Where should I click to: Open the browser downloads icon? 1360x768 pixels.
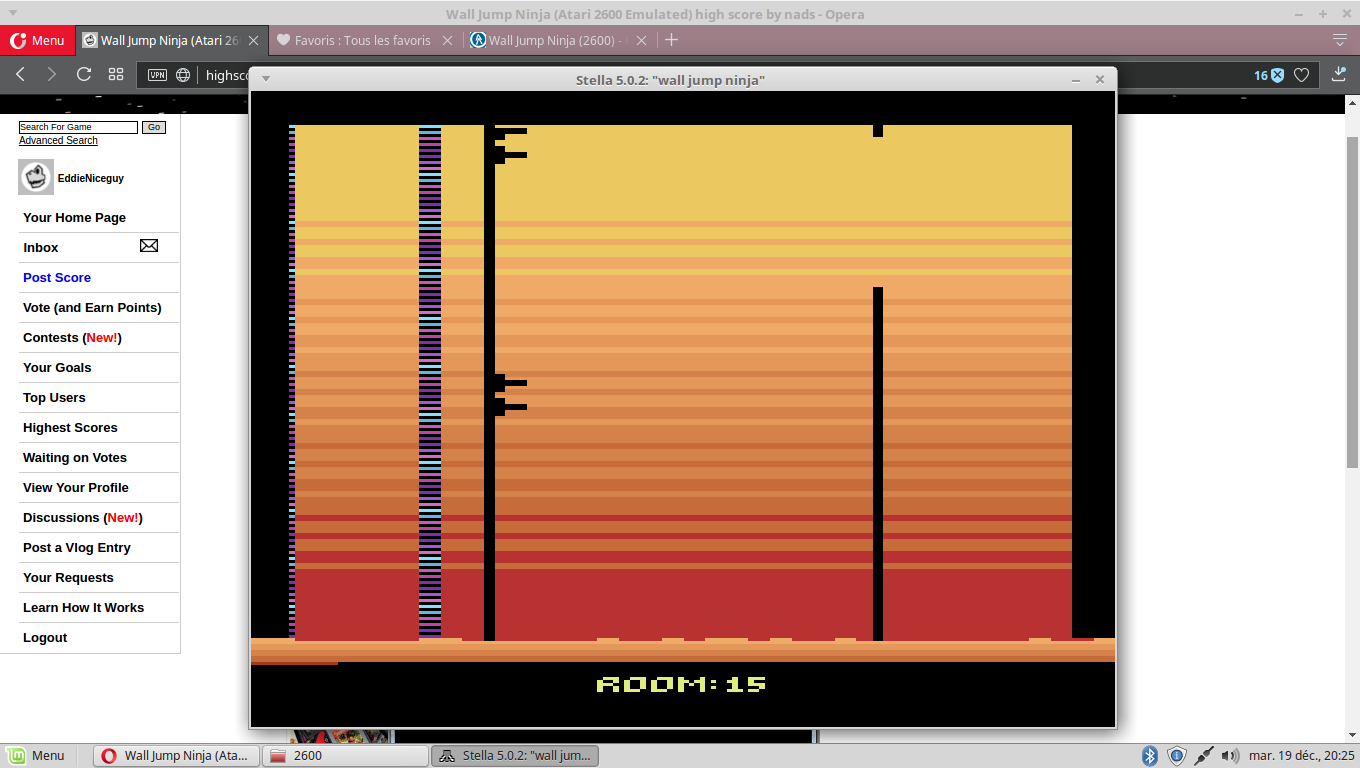pyautogui.click(x=1340, y=74)
